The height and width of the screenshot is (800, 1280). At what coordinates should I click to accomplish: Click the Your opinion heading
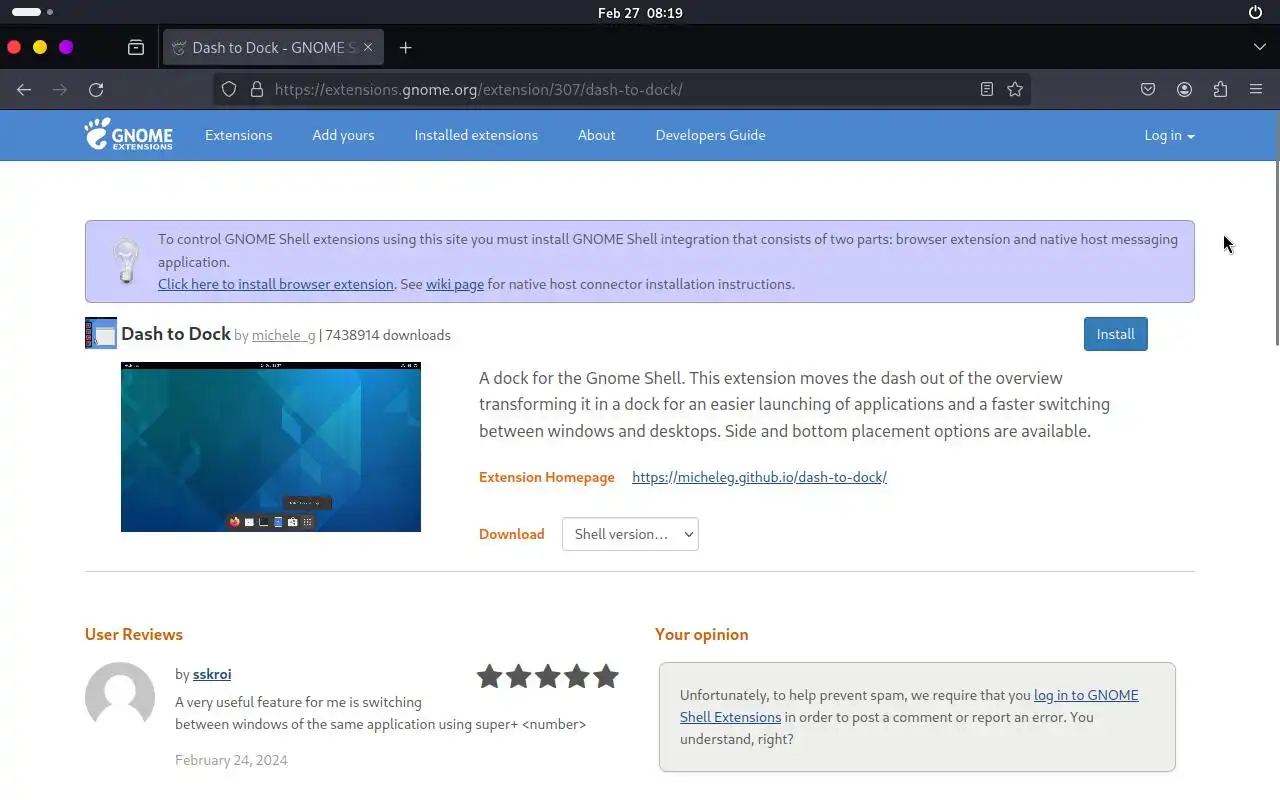click(x=701, y=634)
